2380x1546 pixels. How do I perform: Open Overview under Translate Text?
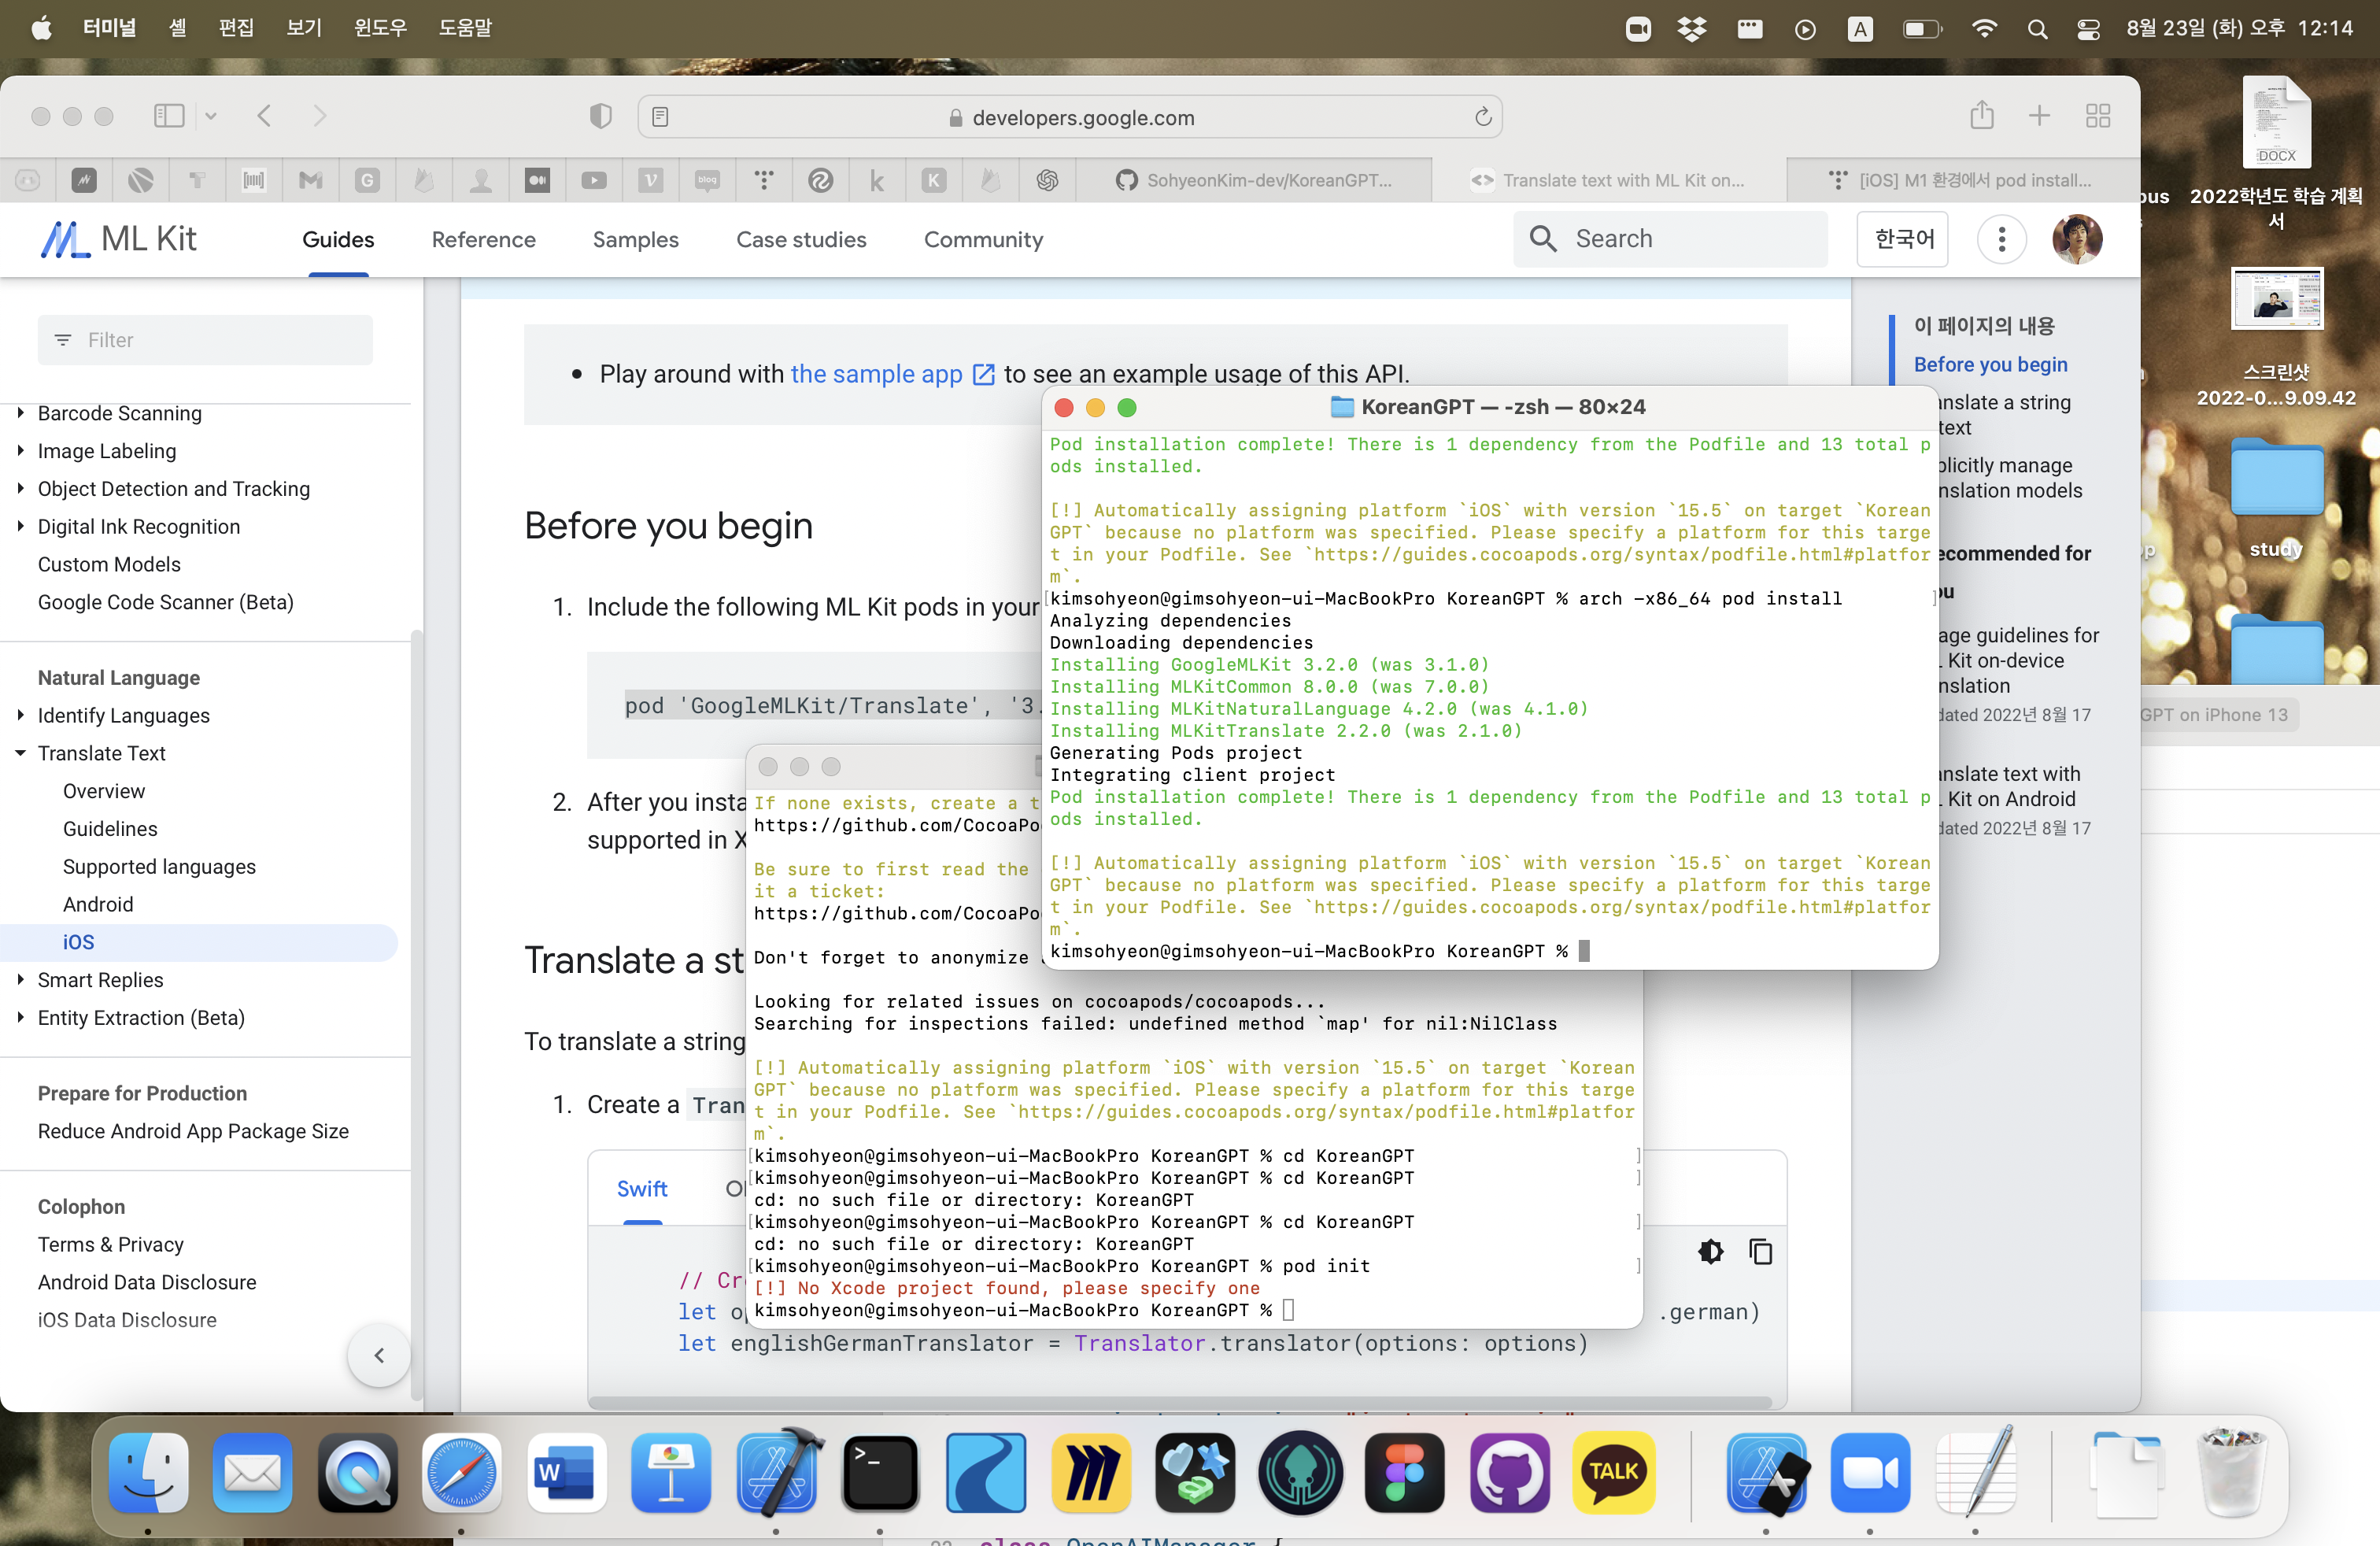pos(104,790)
